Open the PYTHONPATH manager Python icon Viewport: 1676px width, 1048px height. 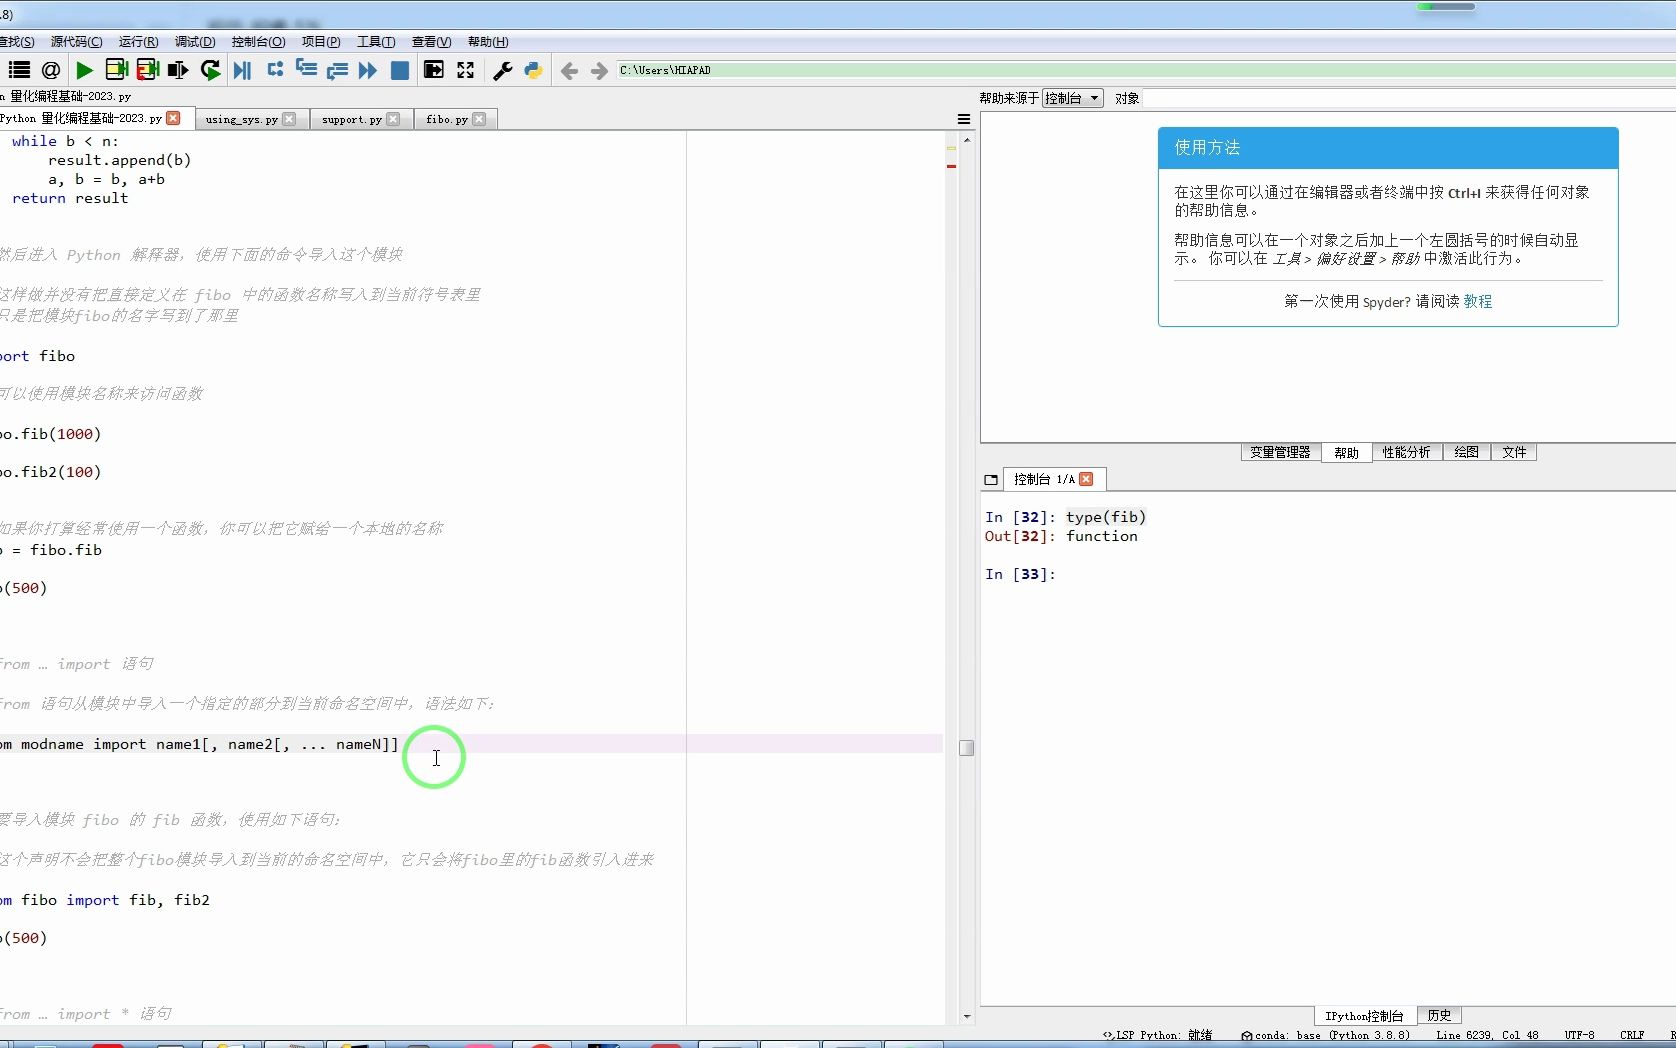533,70
